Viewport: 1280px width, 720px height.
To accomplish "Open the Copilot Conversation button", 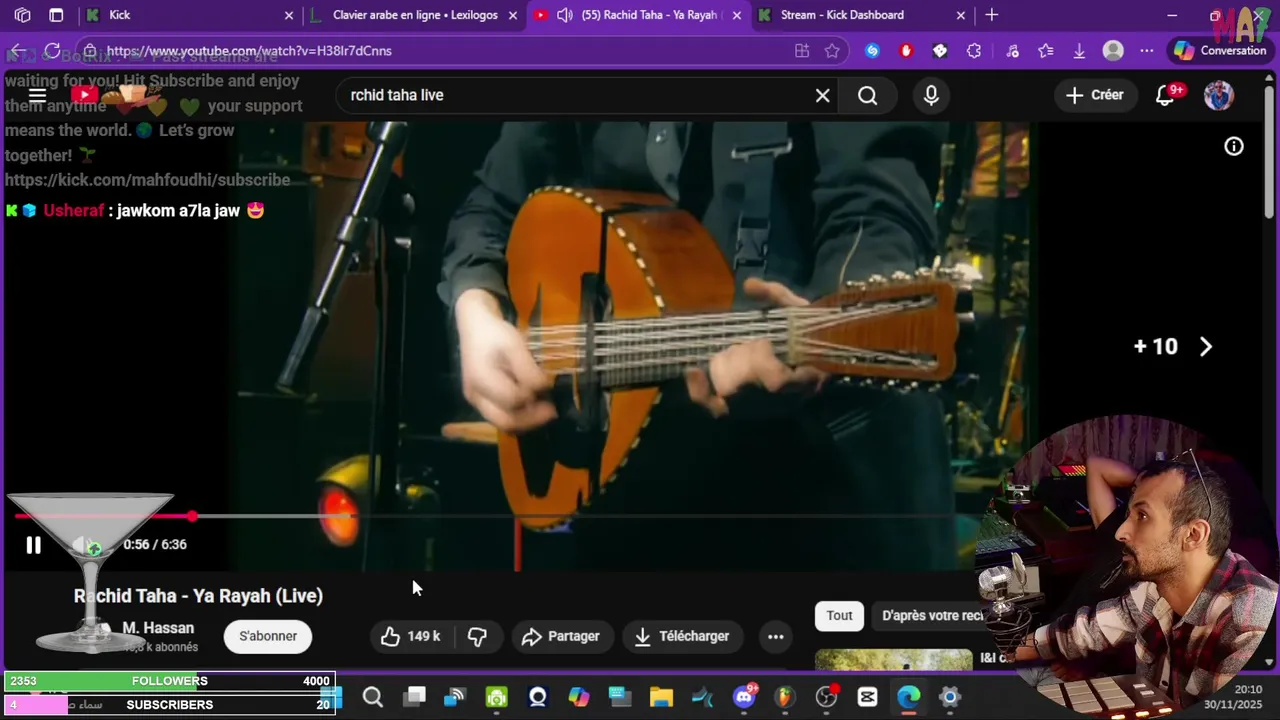I will coord(1220,51).
